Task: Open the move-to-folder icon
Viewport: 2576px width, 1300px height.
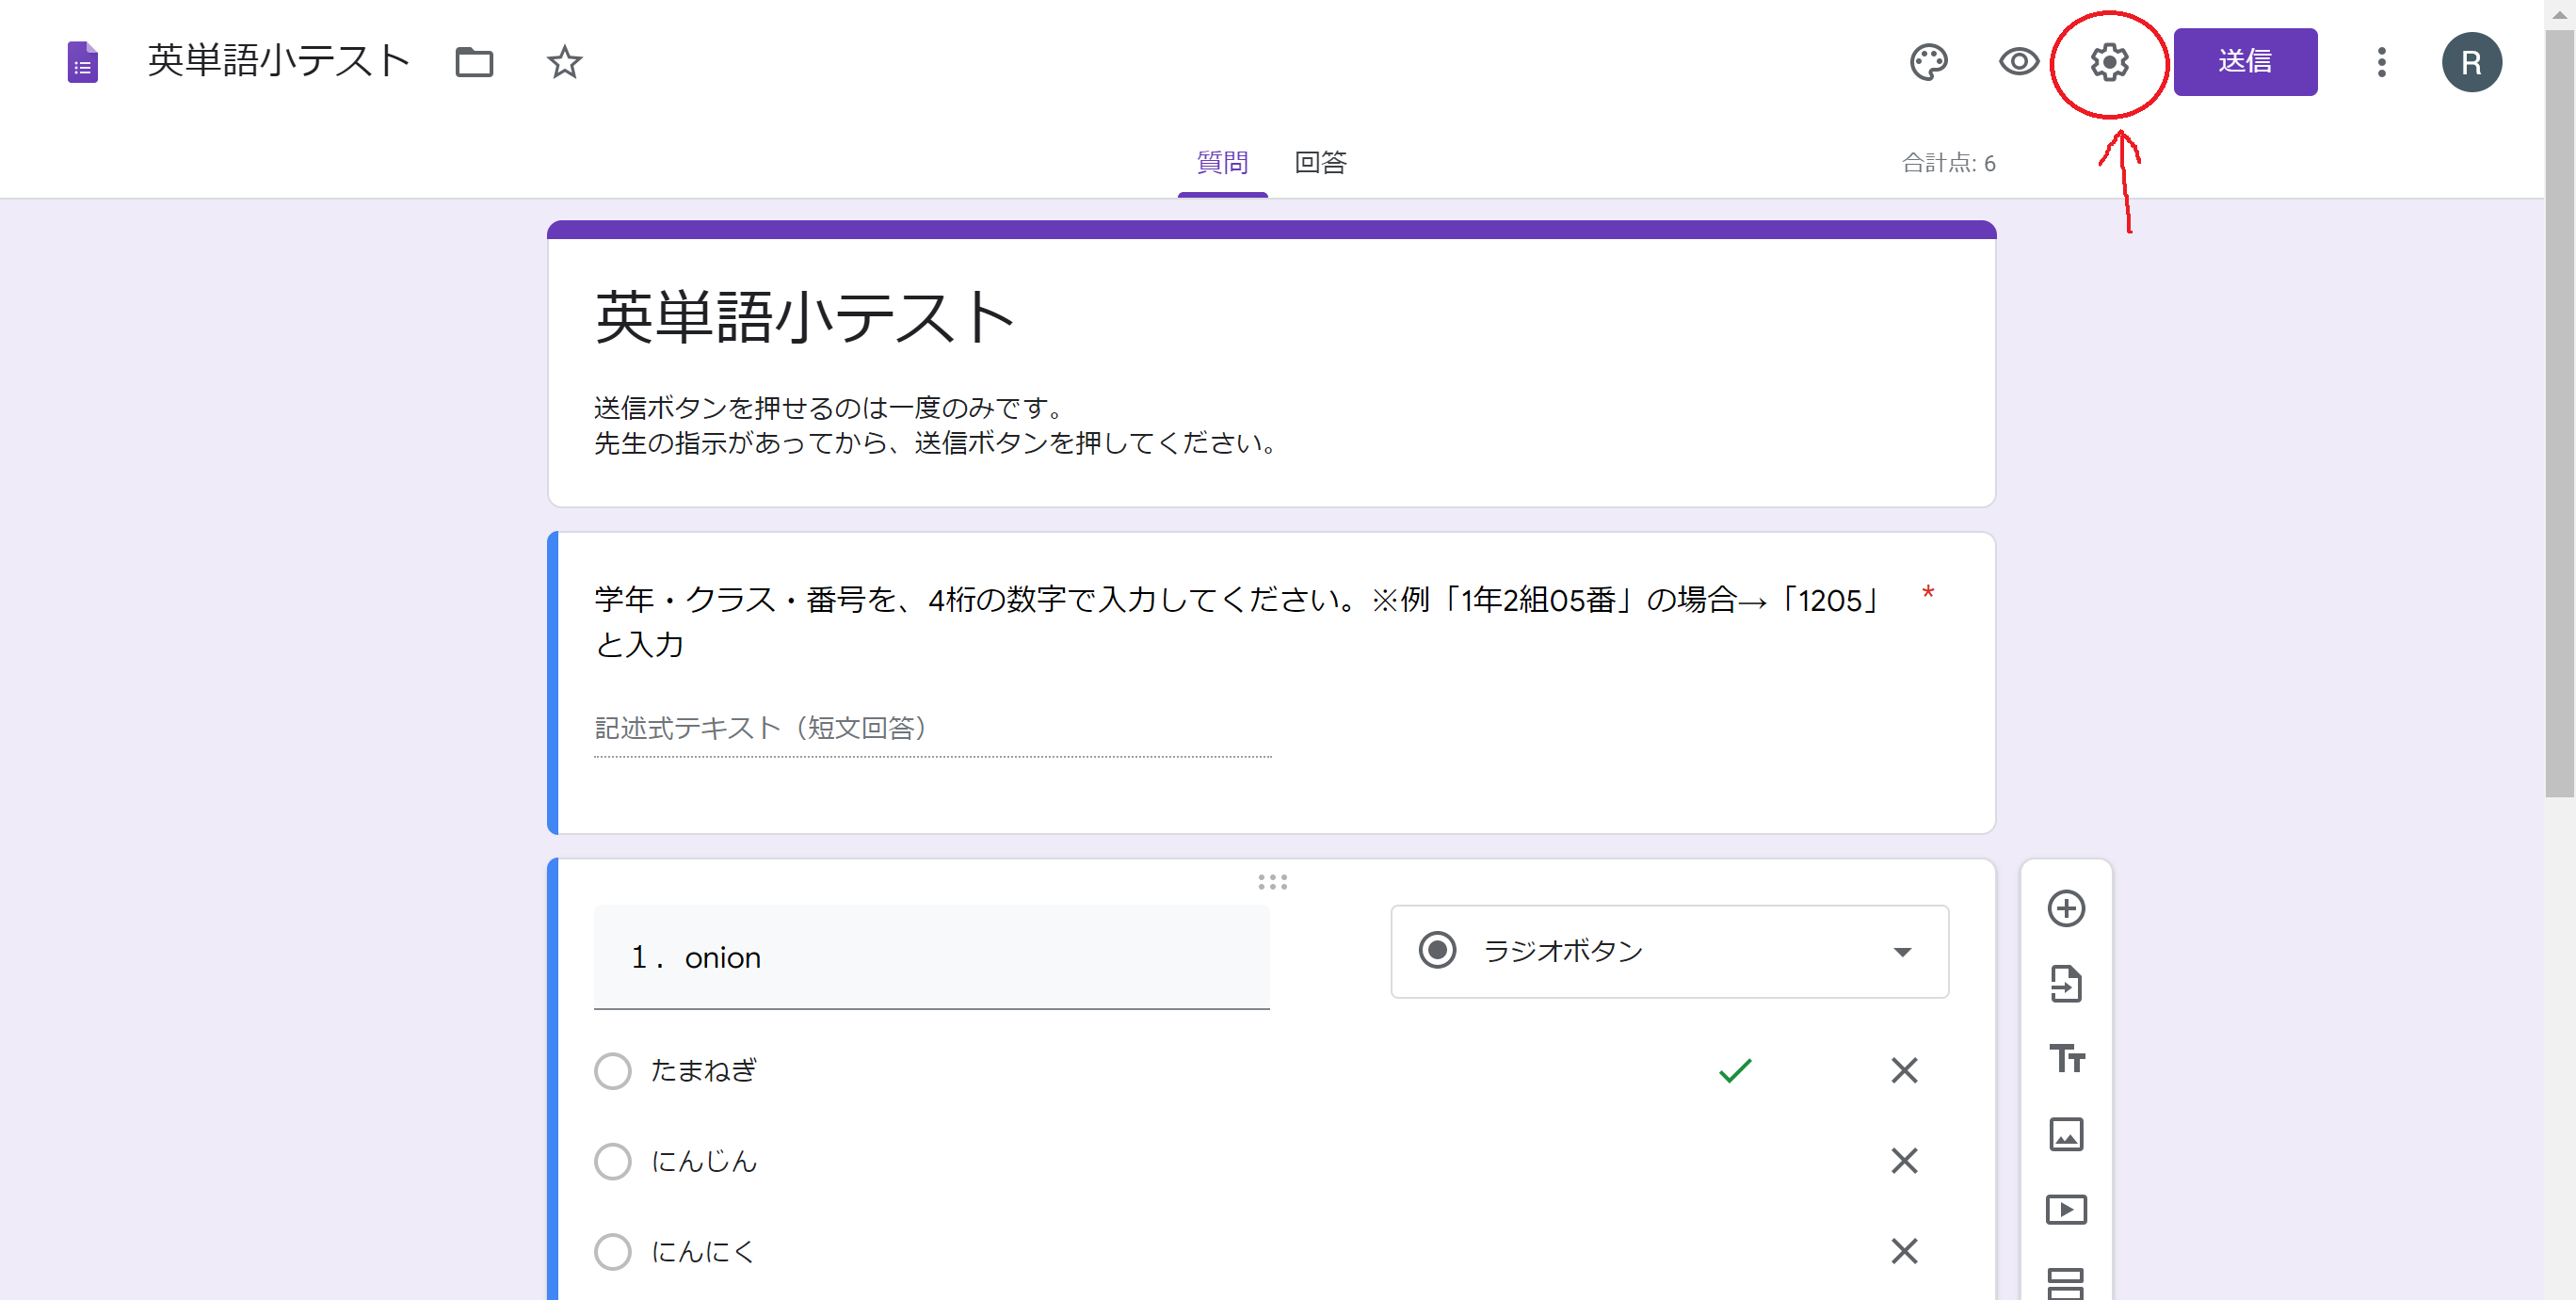Action: click(x=474, y=62)
